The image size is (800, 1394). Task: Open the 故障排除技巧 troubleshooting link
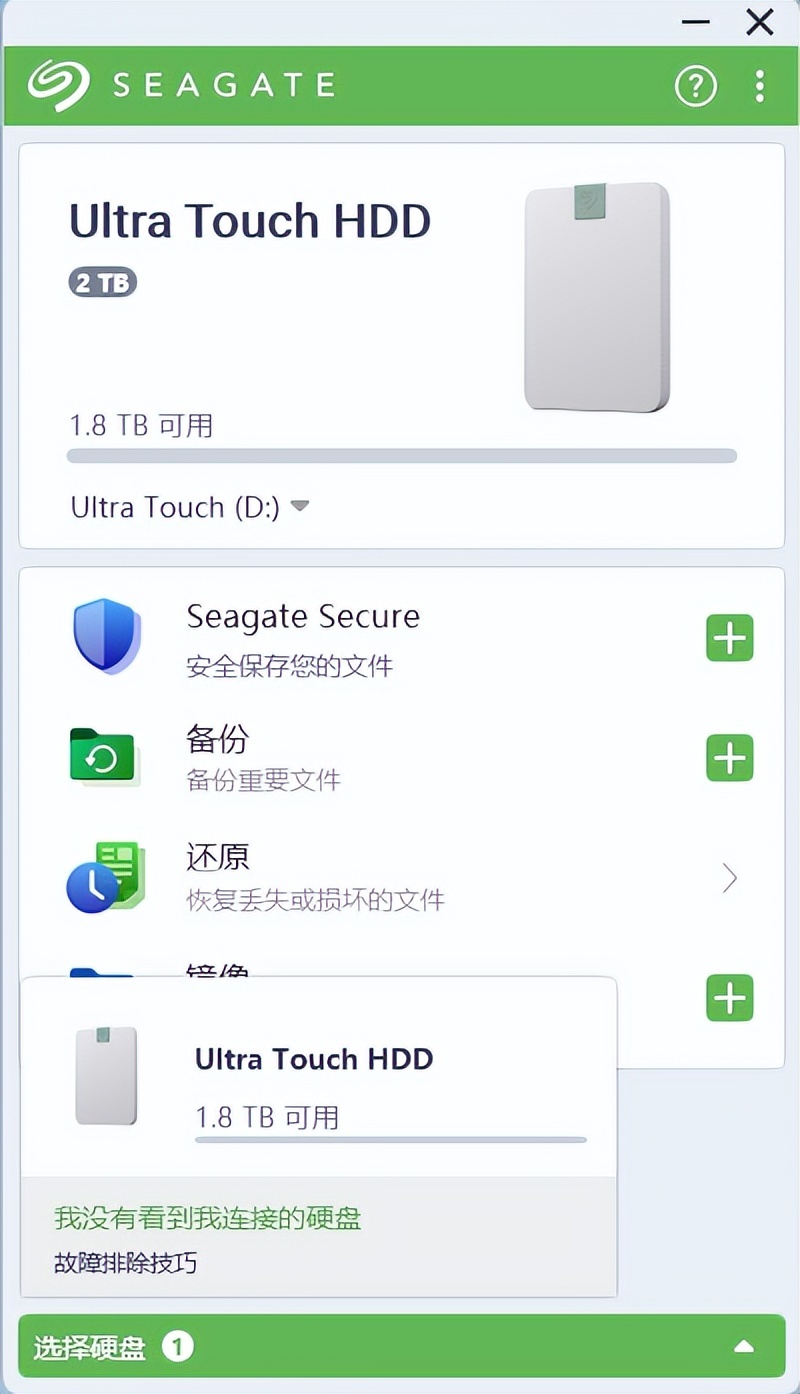pyautogui.click(x=126, y=1263)
